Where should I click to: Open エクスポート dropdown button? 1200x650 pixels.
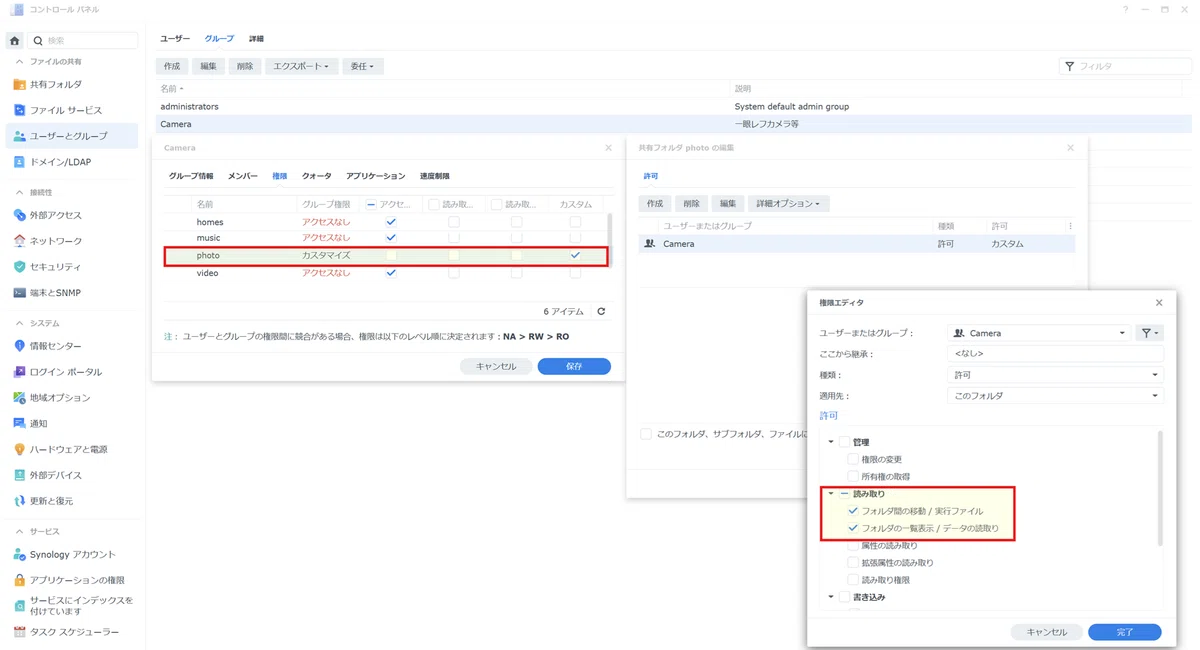301,66
